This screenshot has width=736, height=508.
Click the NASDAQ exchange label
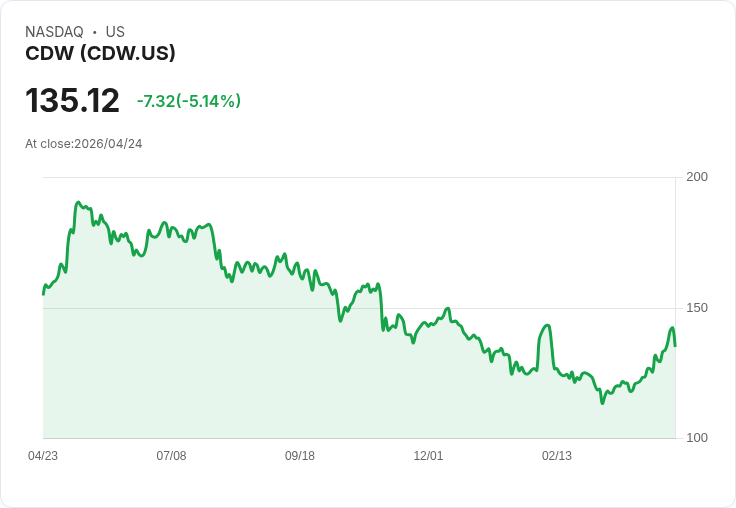click(54, 32)
